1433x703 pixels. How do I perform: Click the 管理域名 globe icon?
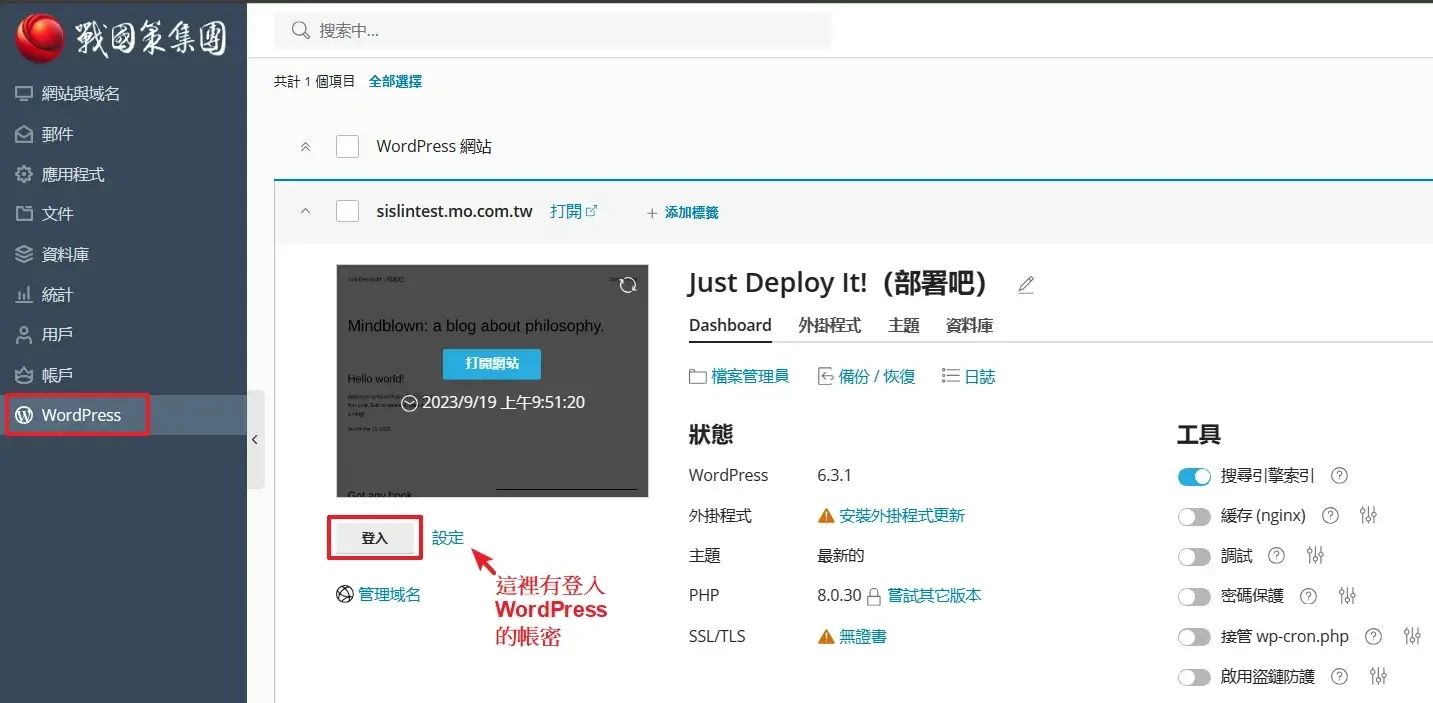(344, 595)
